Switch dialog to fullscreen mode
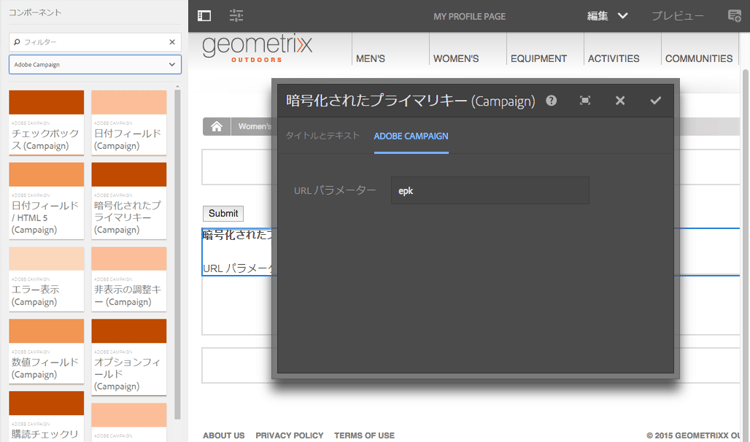This screenshot has height=442, width=750. [x=585, y=100]
